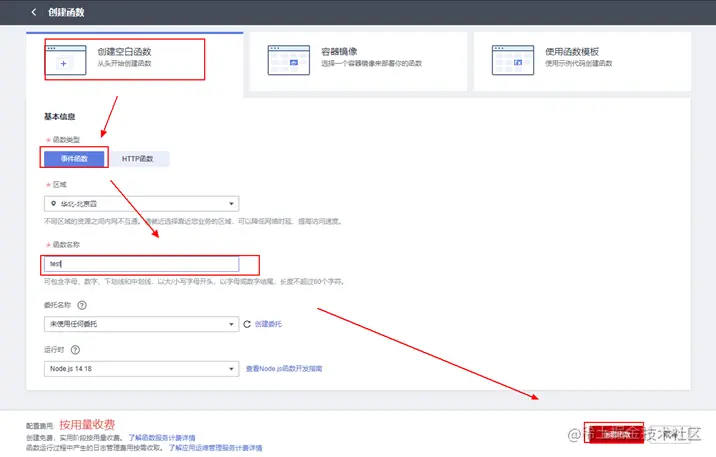Open the 创建委托 link
716x457 pixels.
[x=268, y=324]
